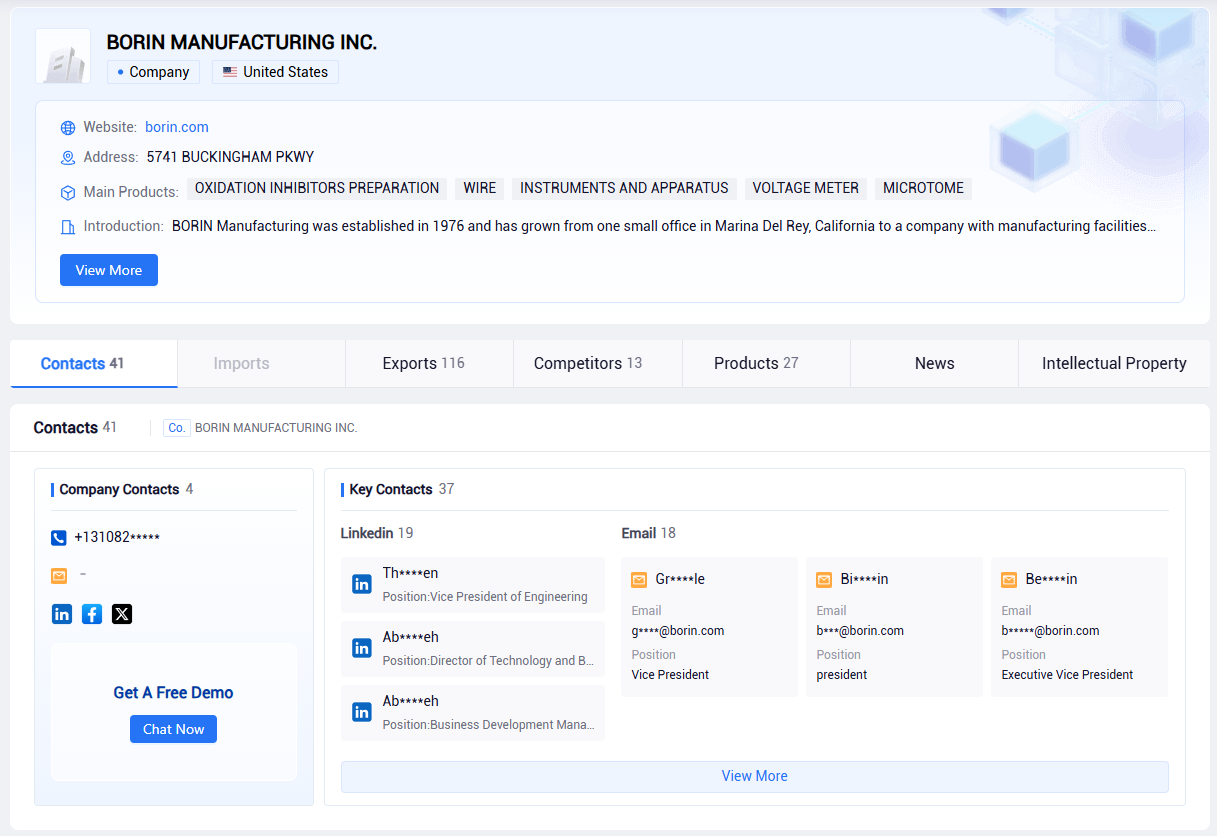Click Position: Vice President of Engineering text
Screen dimensions: 1217x836
click(x=485, y=597)
